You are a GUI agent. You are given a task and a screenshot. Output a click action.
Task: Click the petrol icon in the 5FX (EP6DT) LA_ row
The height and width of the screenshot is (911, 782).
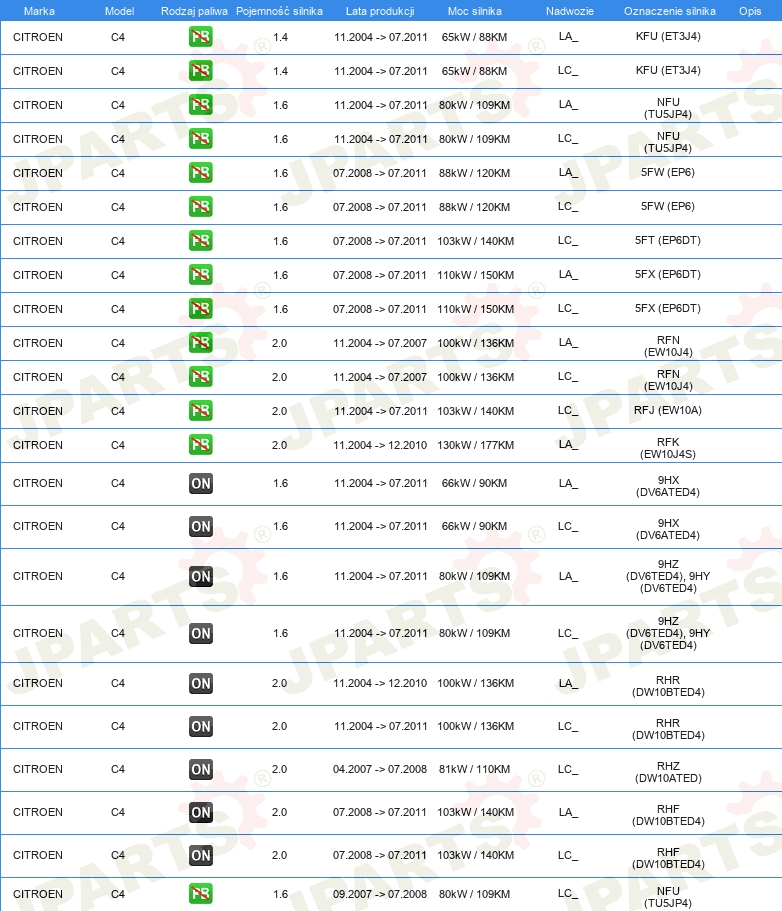pyautogui.click(x=200, y=275)
